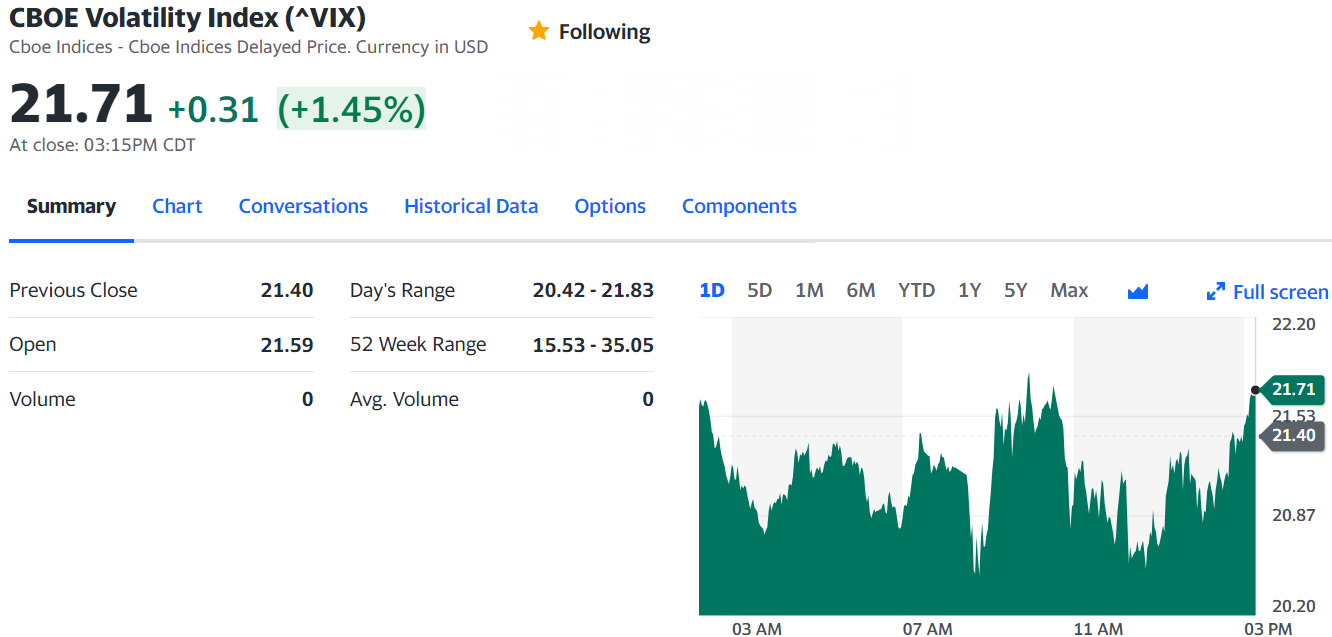This screenshot has width=1332, height=637.
Task: Click the green 21.71 current price marker
Action: (1294, 389)
